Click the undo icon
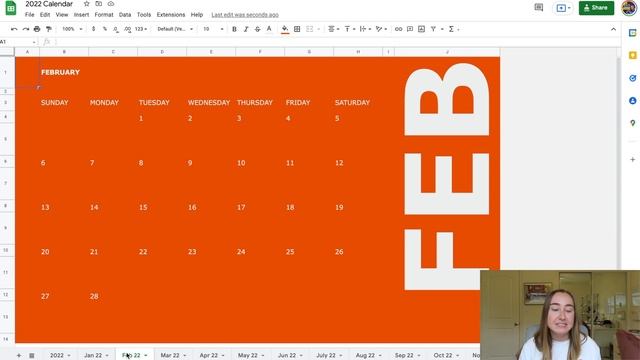 click(14, 29)
